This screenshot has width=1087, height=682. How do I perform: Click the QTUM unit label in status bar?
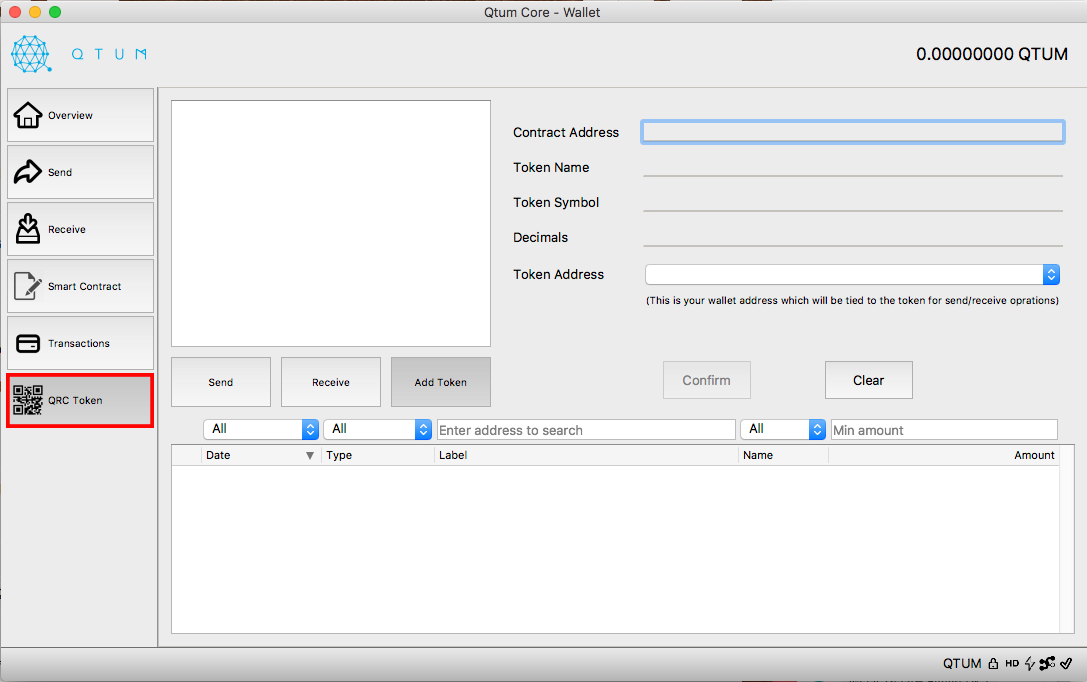pyautogui.click(x=962, y=663)
